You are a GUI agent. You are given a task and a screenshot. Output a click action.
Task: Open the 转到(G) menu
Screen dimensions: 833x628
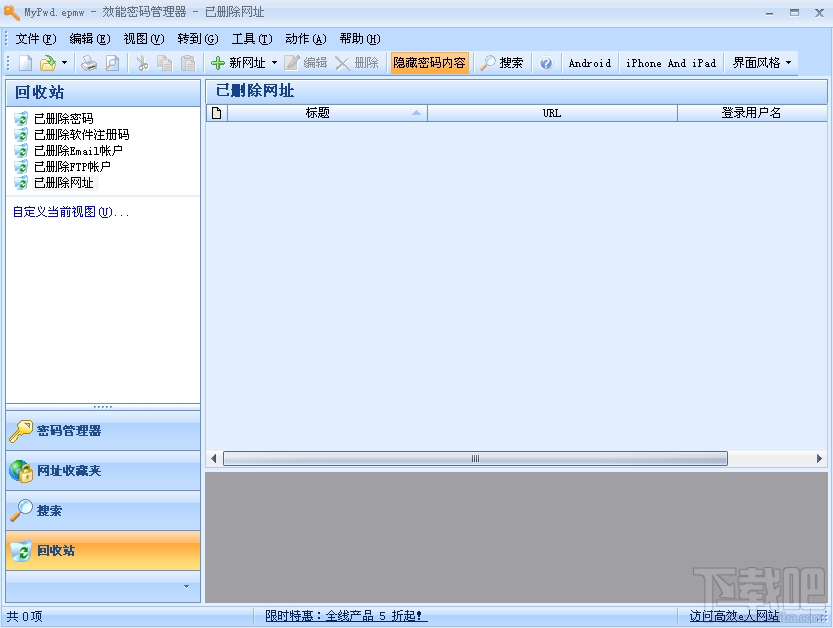pyautogui.click(x=198, y=39)
